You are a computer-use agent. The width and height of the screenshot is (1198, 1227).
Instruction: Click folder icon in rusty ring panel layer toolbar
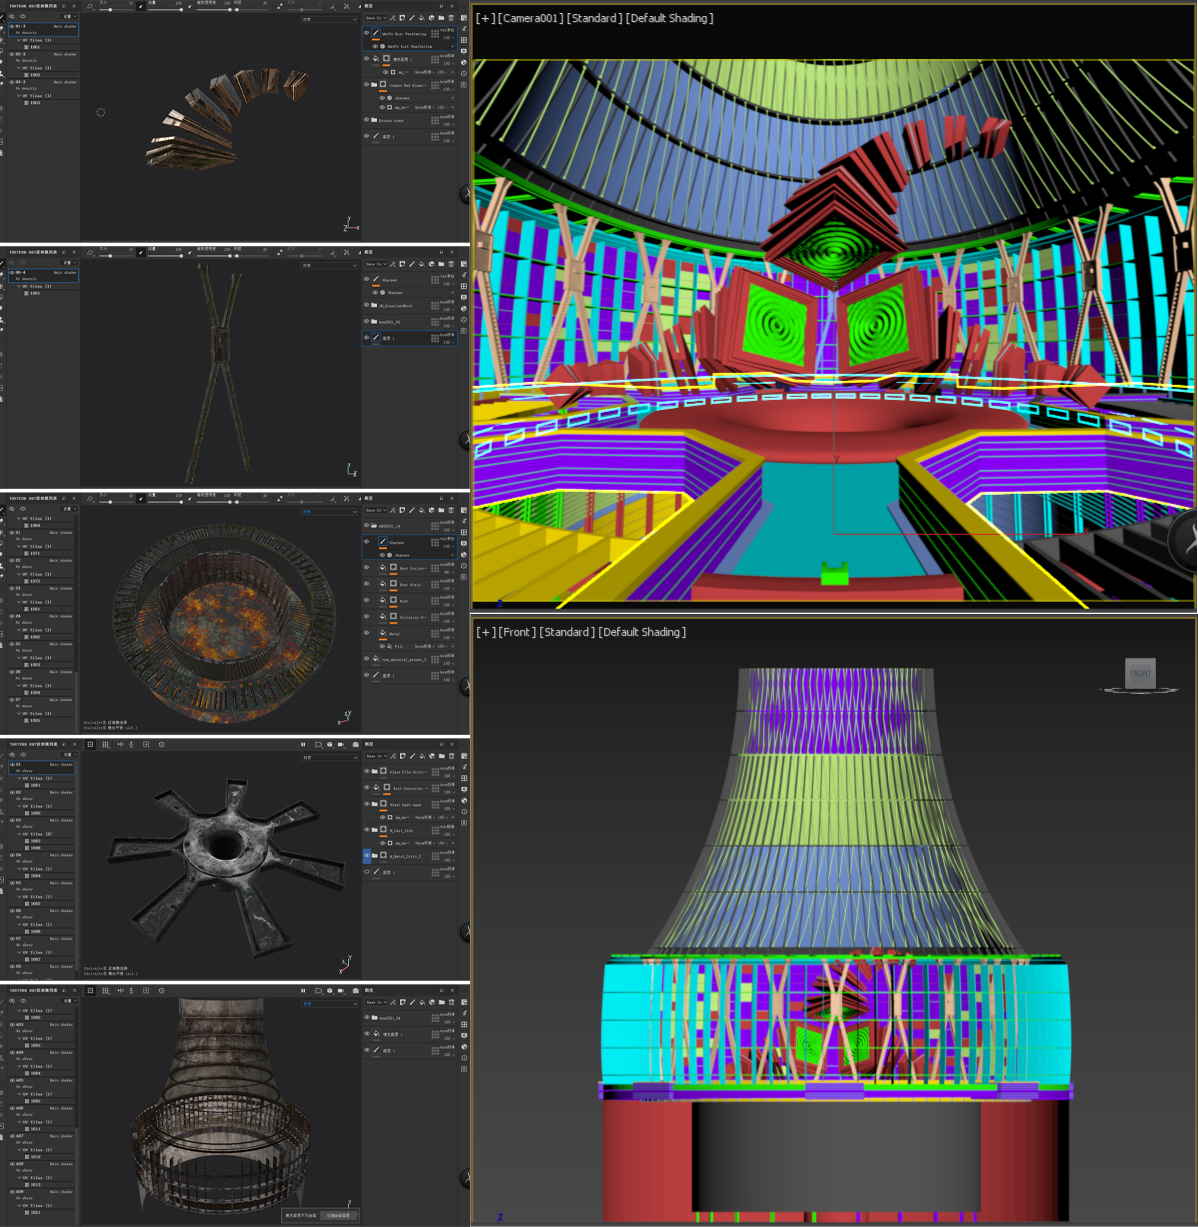pyautogui.click(x=441, y=510)
